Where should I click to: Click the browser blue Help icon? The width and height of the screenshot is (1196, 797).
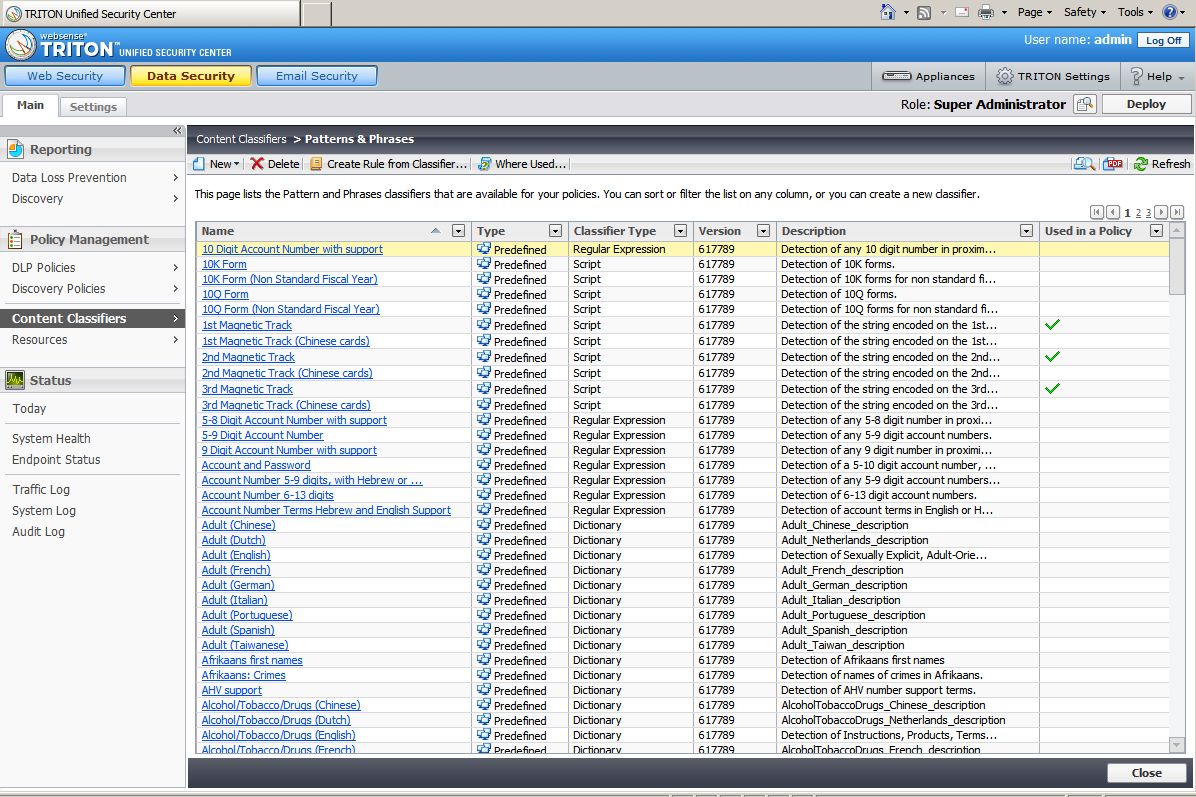[1169, 11]
